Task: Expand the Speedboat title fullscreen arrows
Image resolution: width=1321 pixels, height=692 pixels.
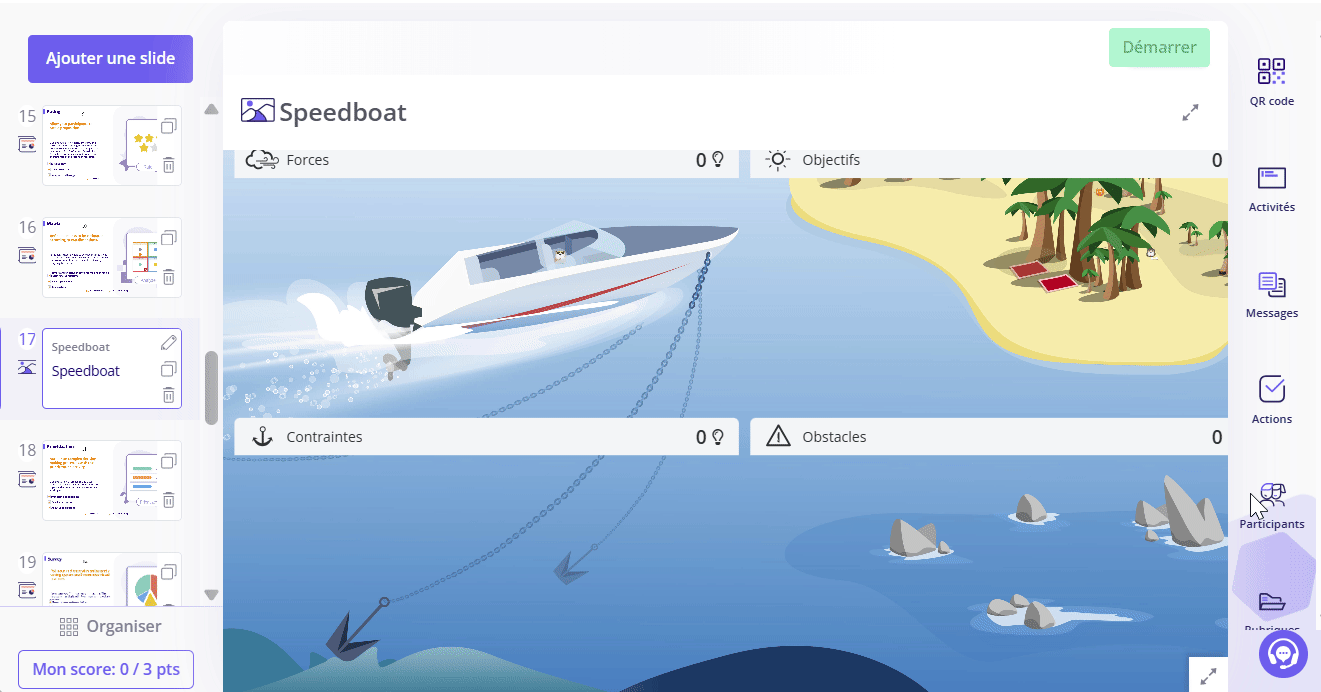Action: pos(1190,113)
